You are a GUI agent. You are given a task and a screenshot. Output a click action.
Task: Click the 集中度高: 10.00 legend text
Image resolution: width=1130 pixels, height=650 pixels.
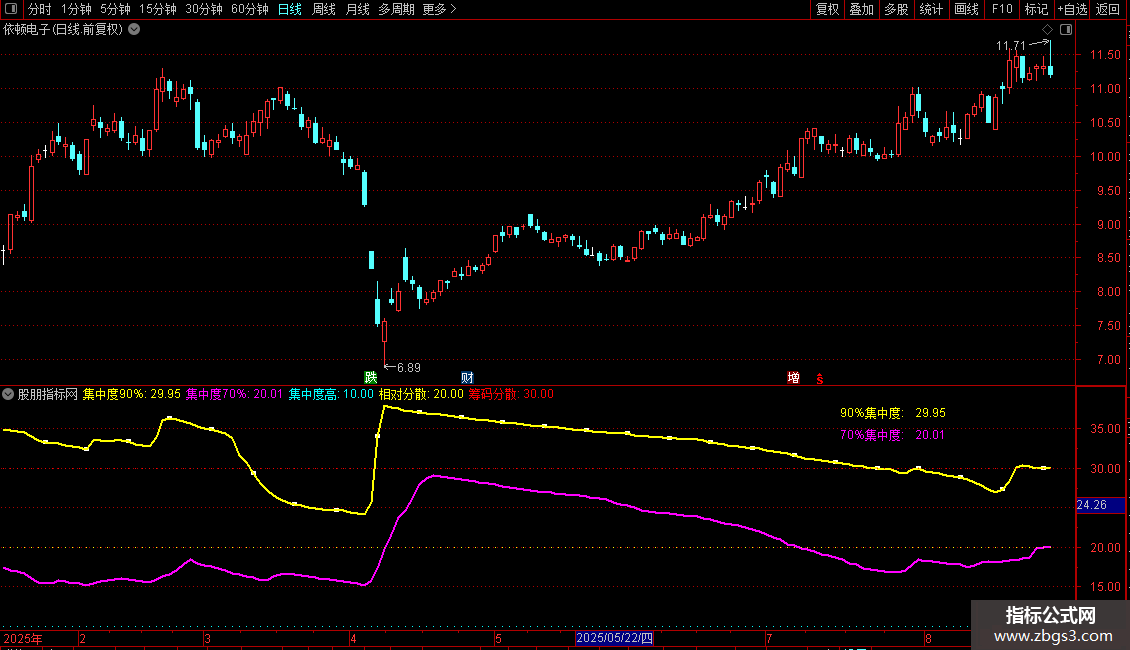(x=332, y=394)
